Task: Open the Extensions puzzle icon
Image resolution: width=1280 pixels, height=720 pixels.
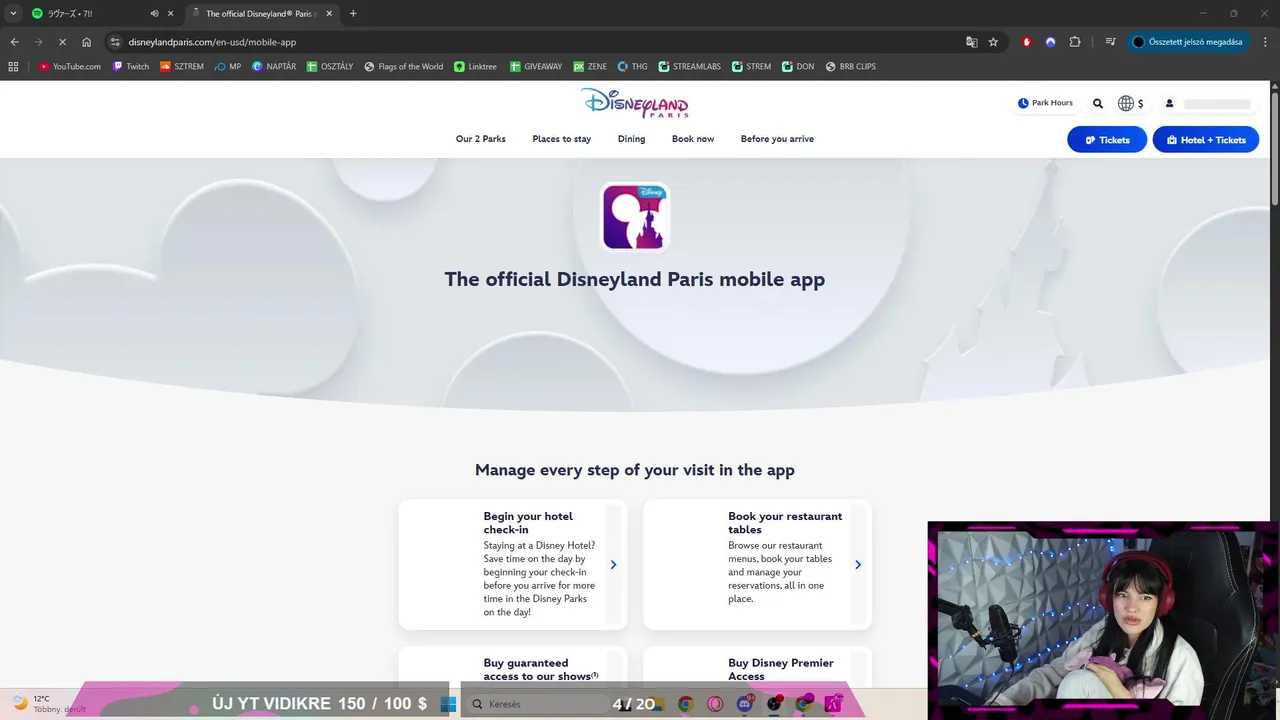Action: 1075,42
